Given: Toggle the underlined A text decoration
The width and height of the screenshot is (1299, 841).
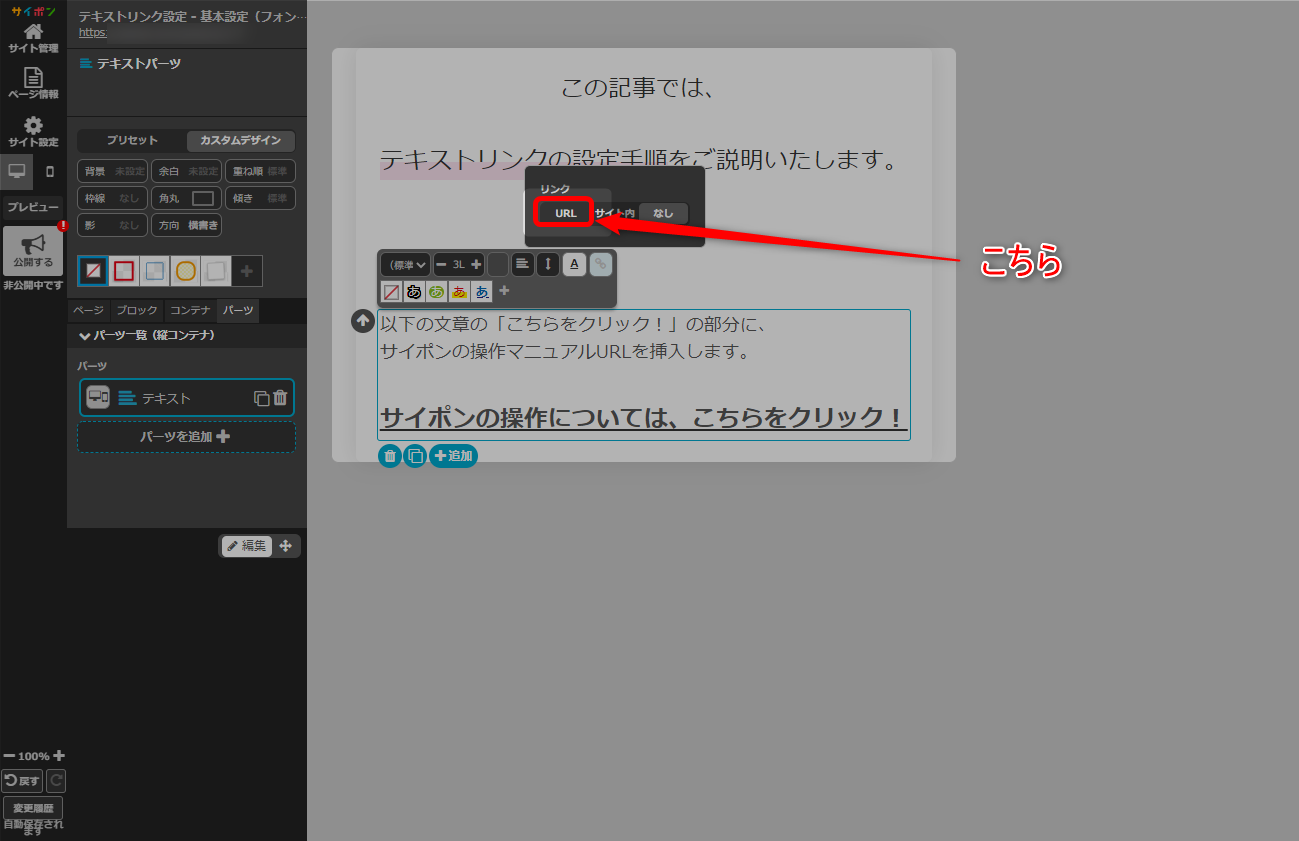Looking at the screenshot, I should [574, 265].
